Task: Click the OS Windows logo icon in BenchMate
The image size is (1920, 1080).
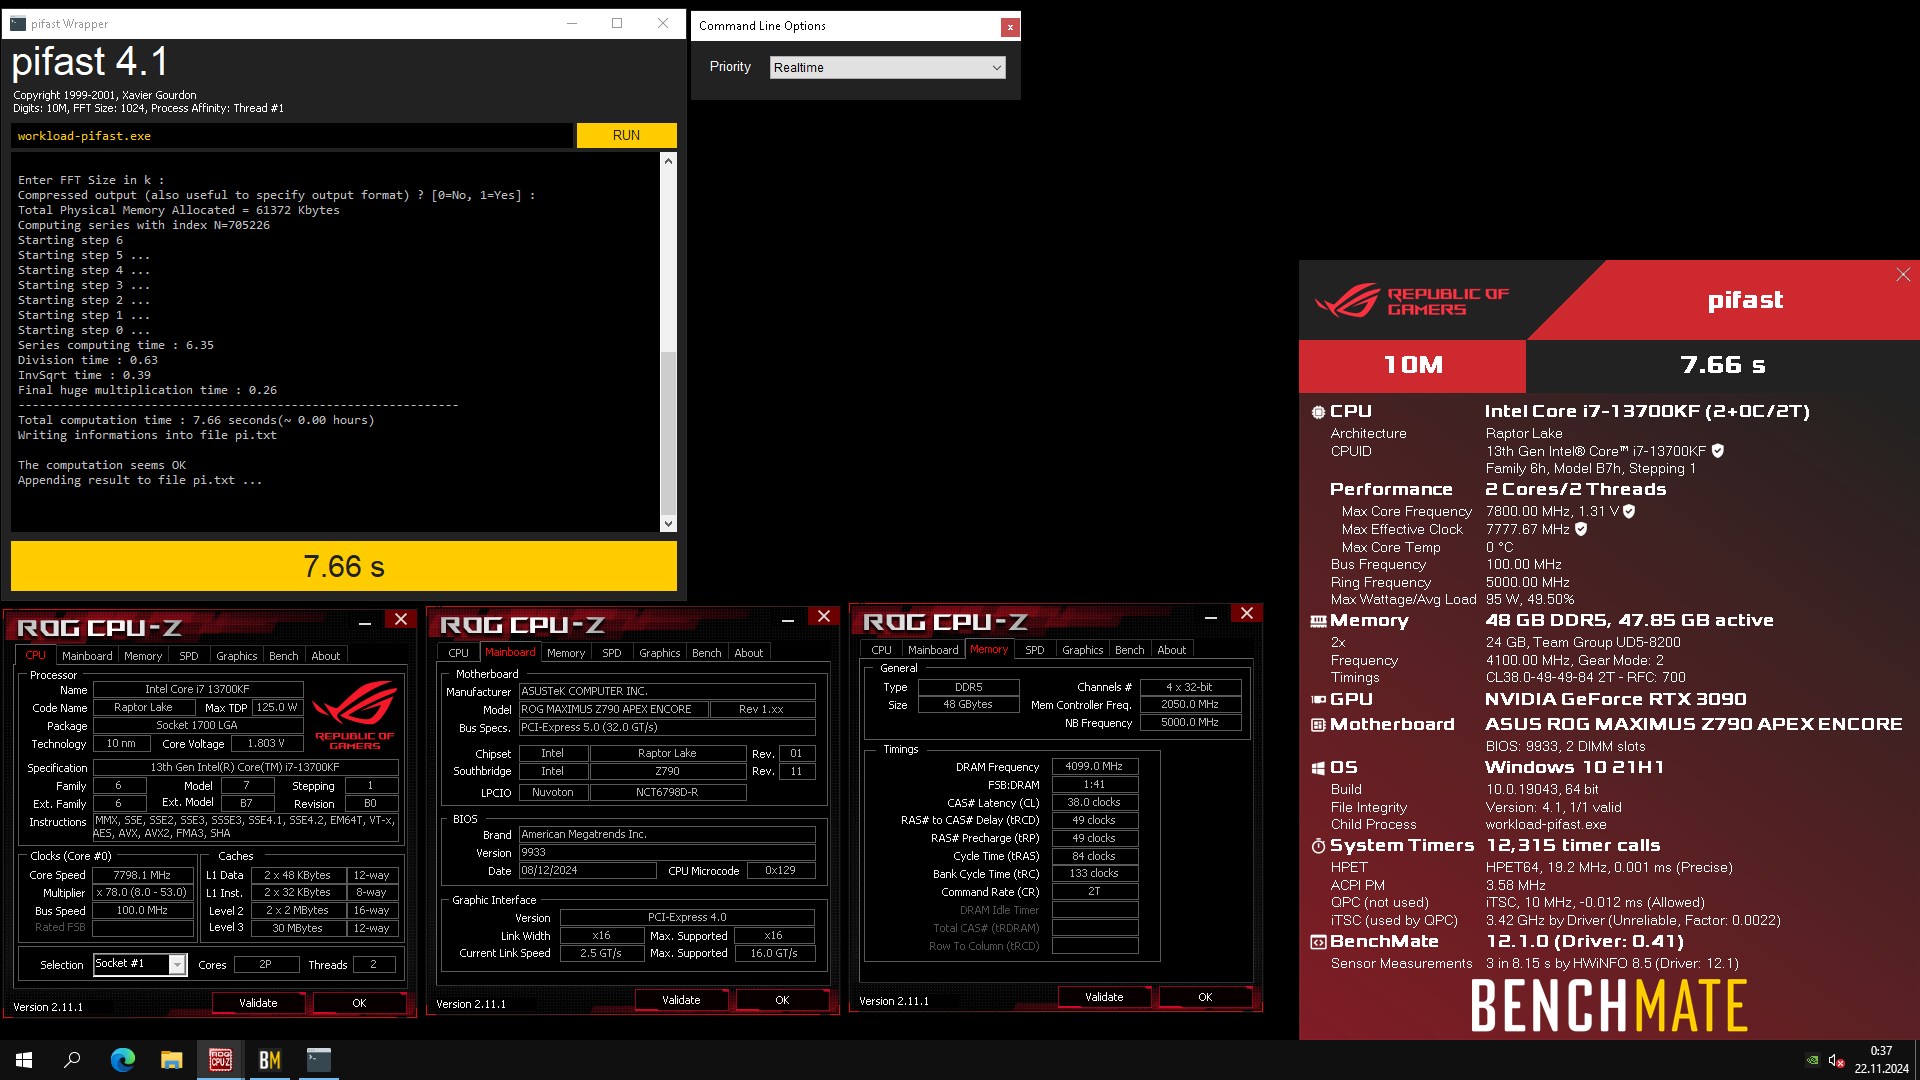Action: (x=1318, y=768)
